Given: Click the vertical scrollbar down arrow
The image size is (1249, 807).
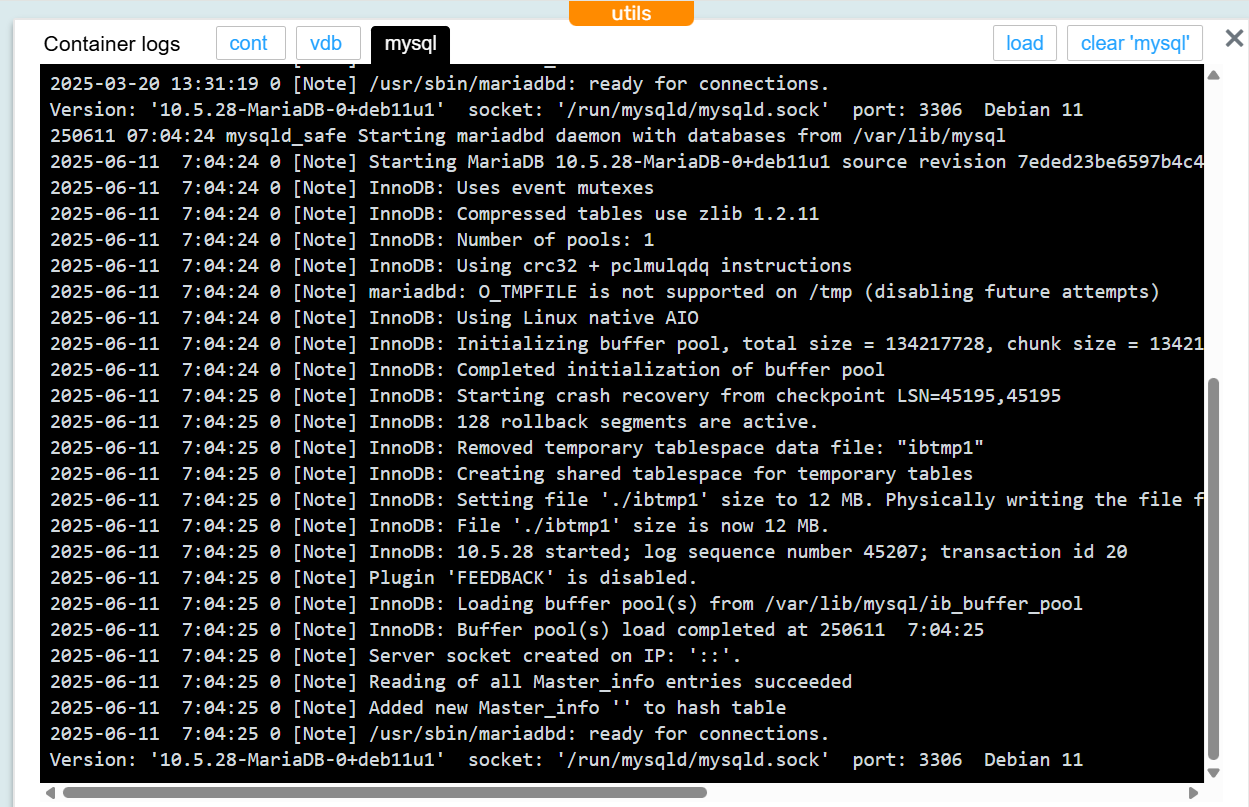Looking at the screenshot, I should 1214,773.
